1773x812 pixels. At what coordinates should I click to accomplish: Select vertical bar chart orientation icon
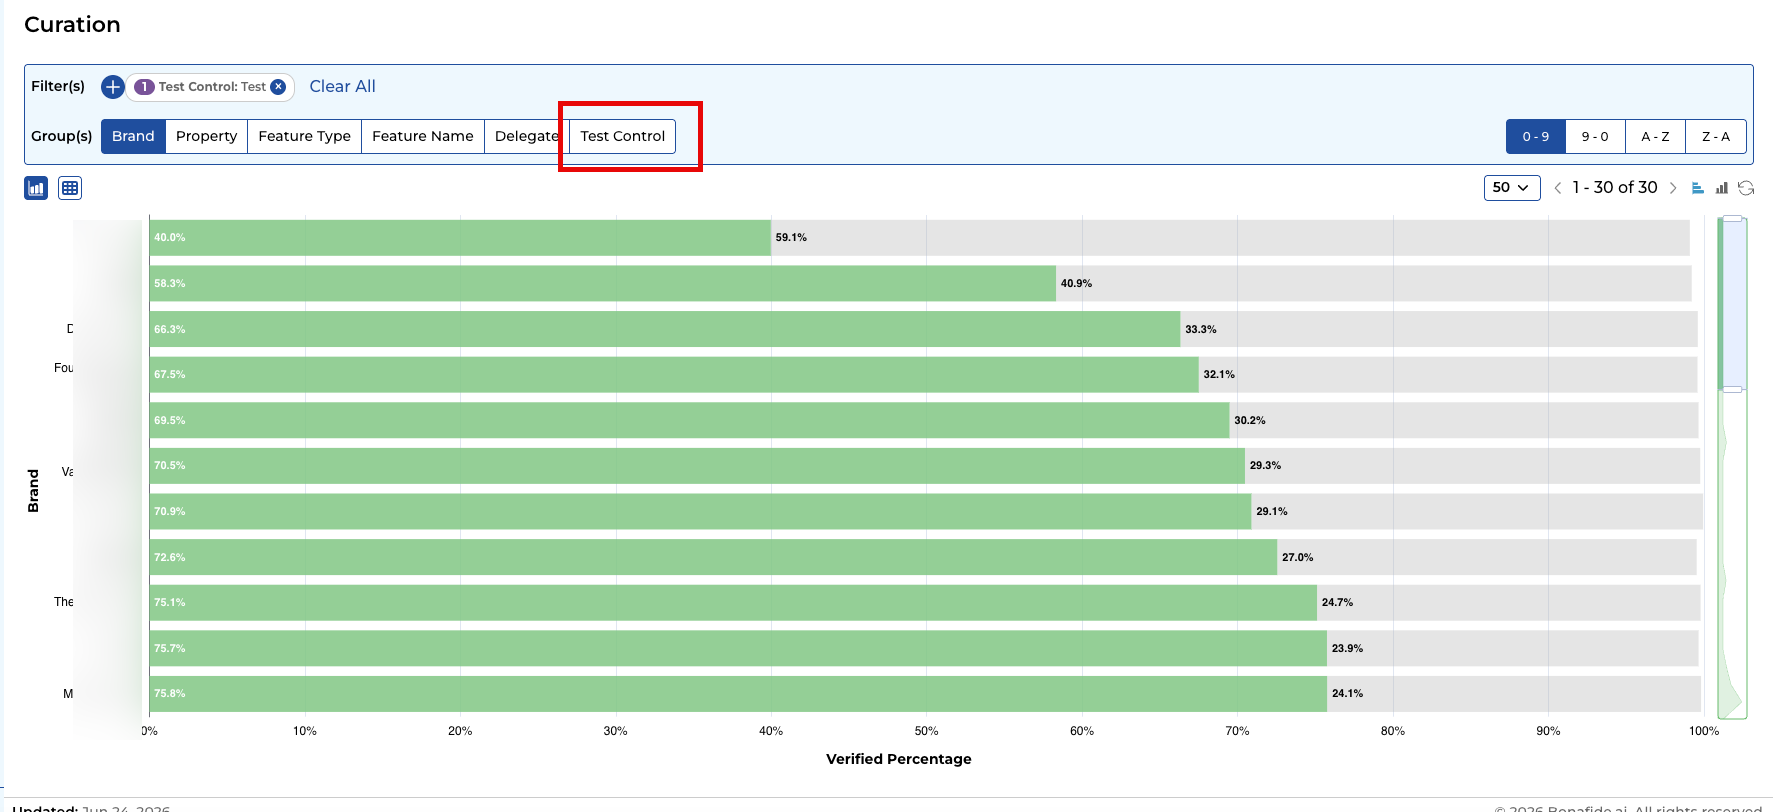pos(1721,188)
